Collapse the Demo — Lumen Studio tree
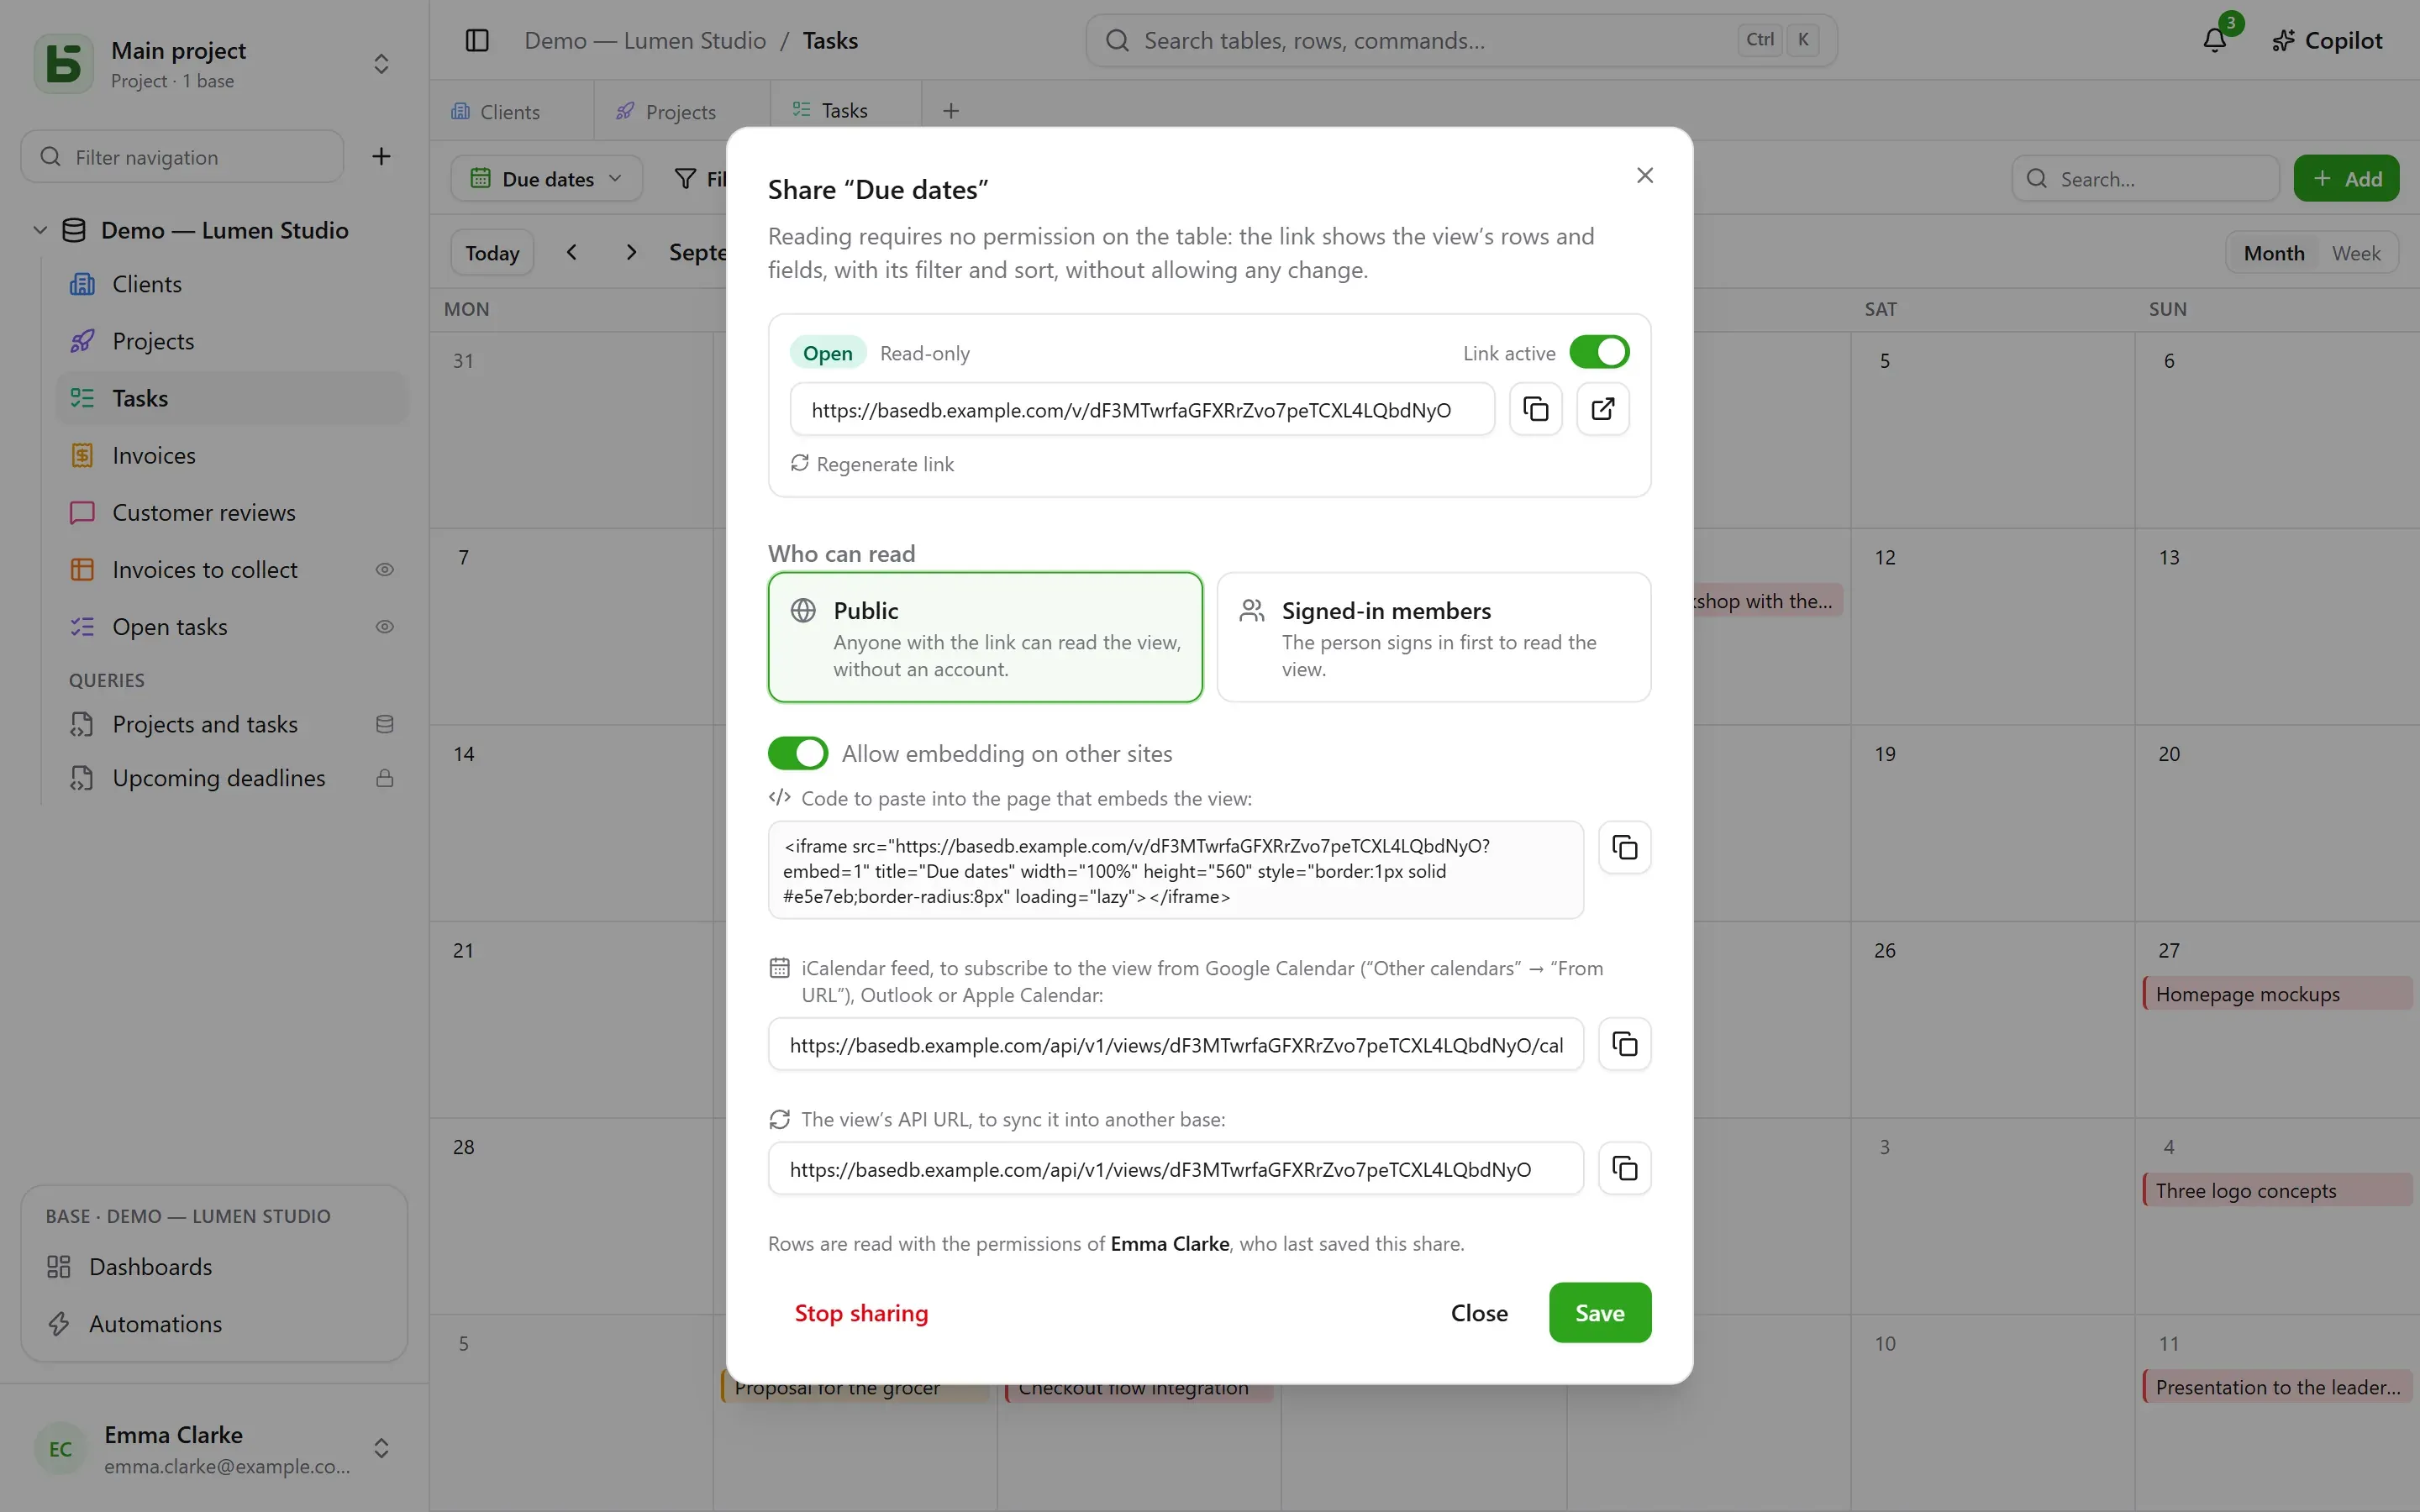The height and width of the screenshot is (1512, 2420). tap(40, 230)
